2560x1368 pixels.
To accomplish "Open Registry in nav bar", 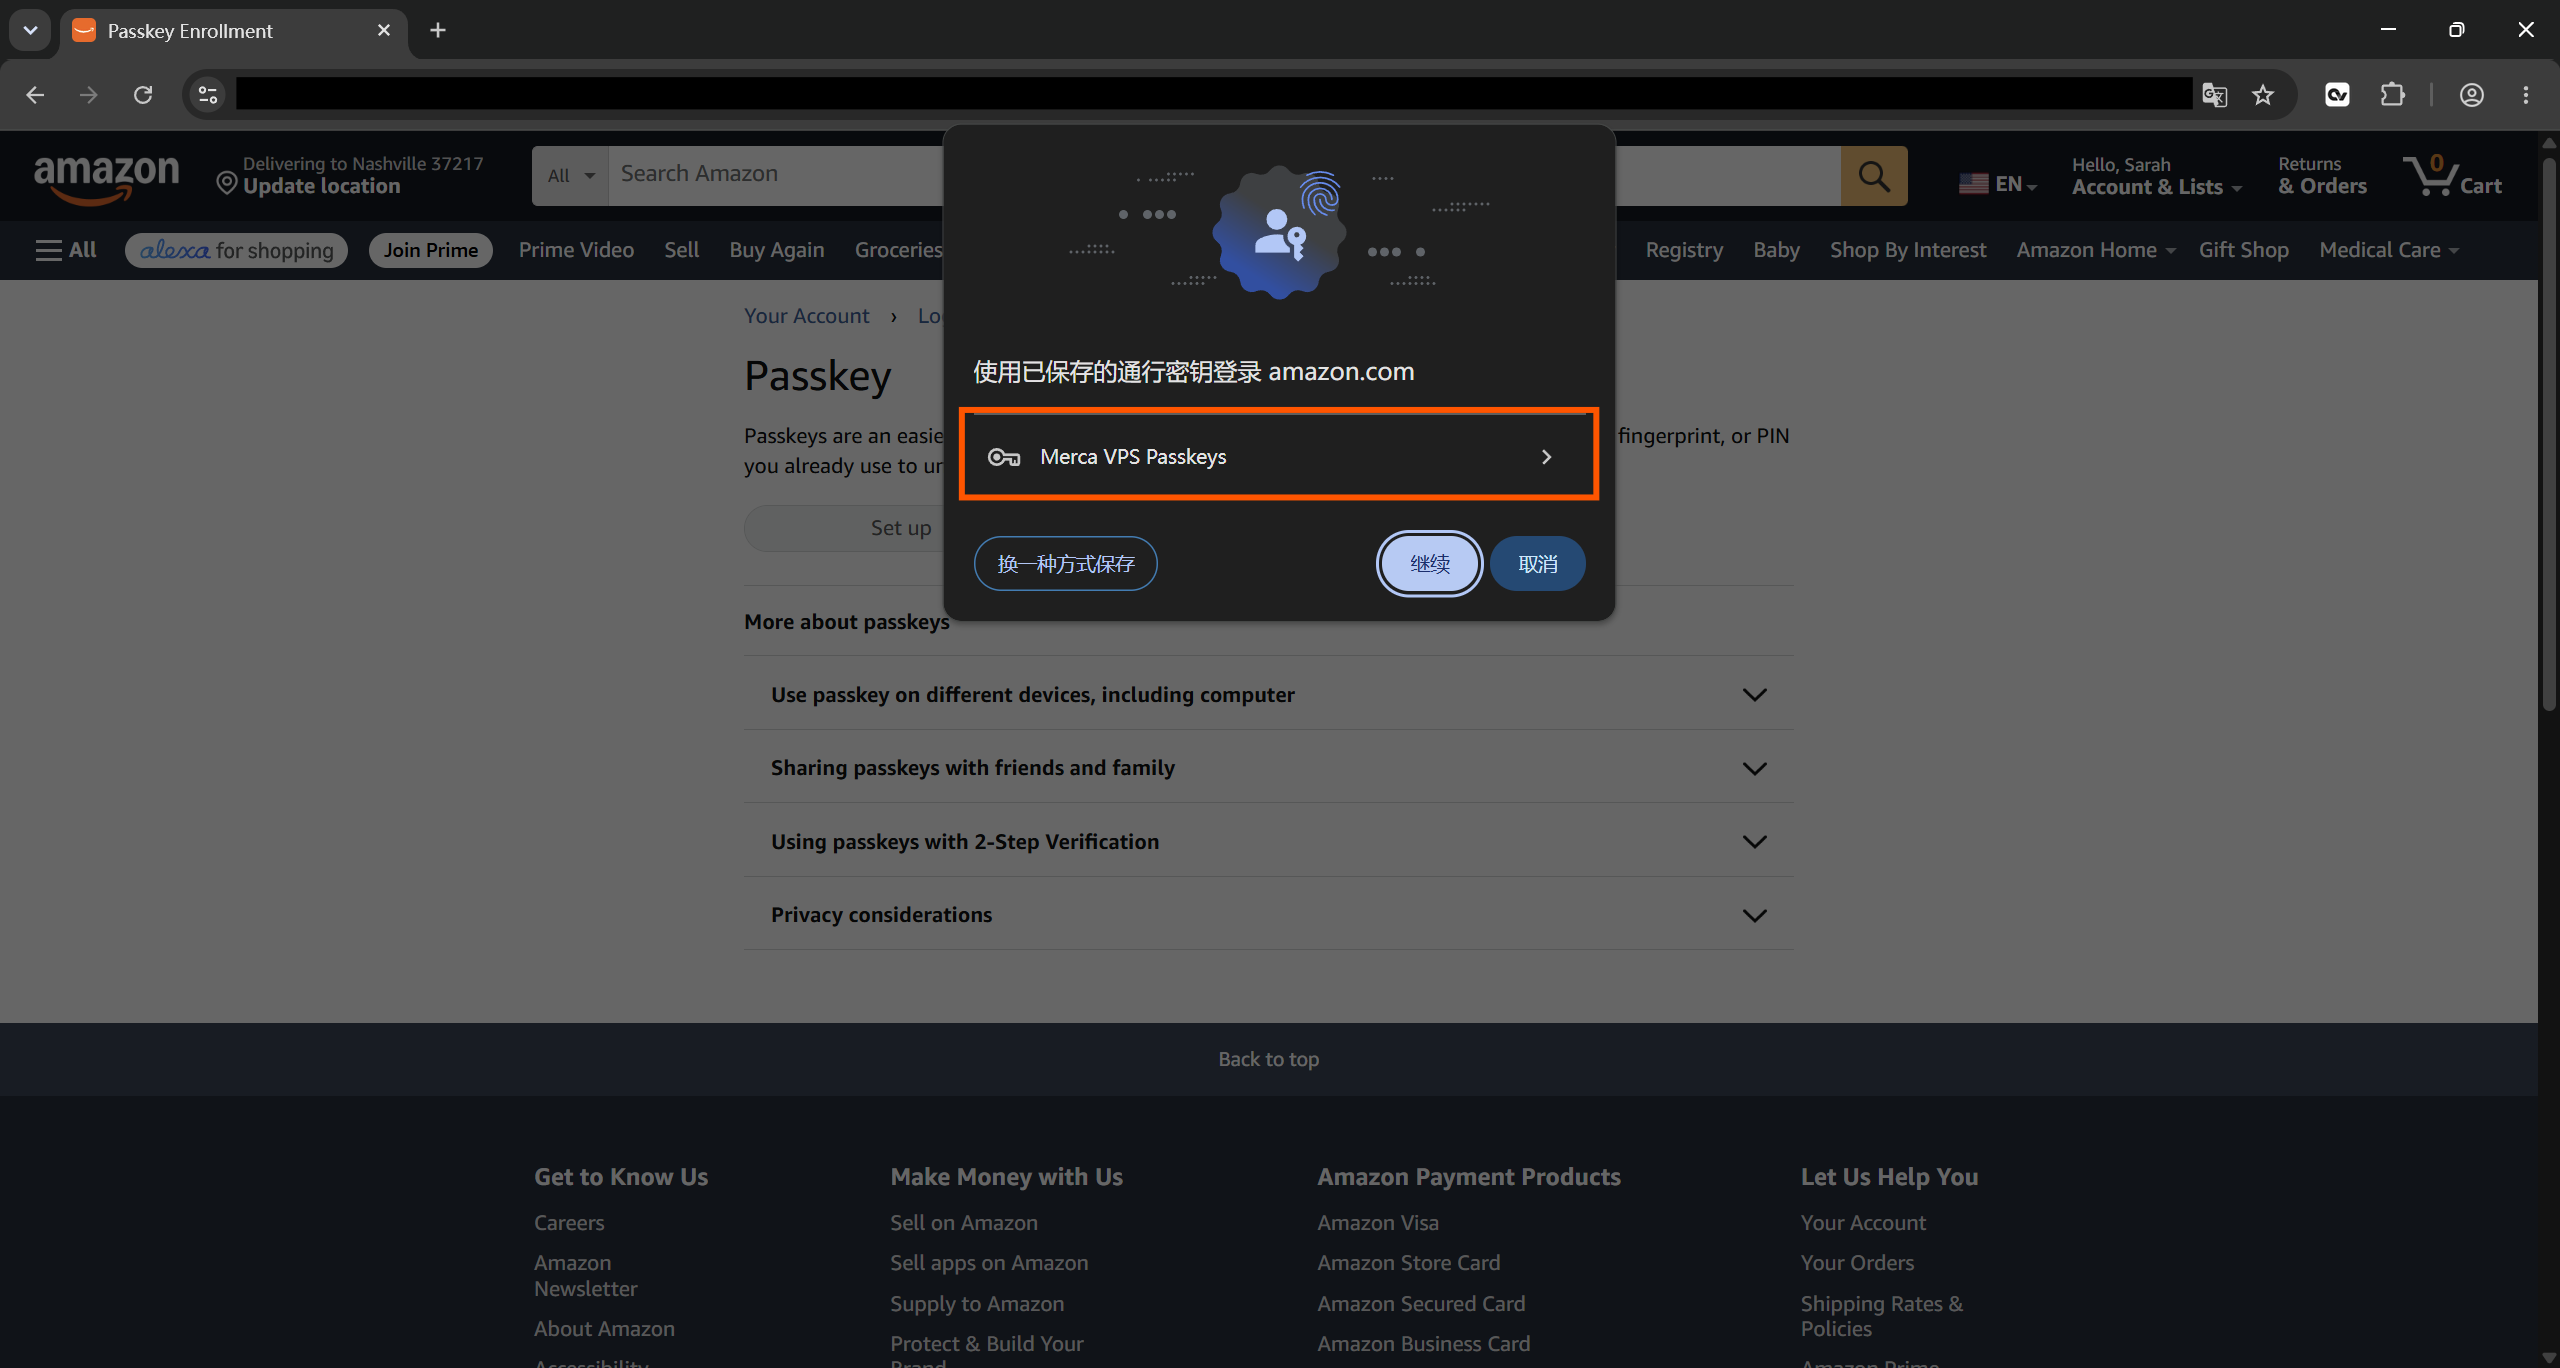I will coord(1684,250).
